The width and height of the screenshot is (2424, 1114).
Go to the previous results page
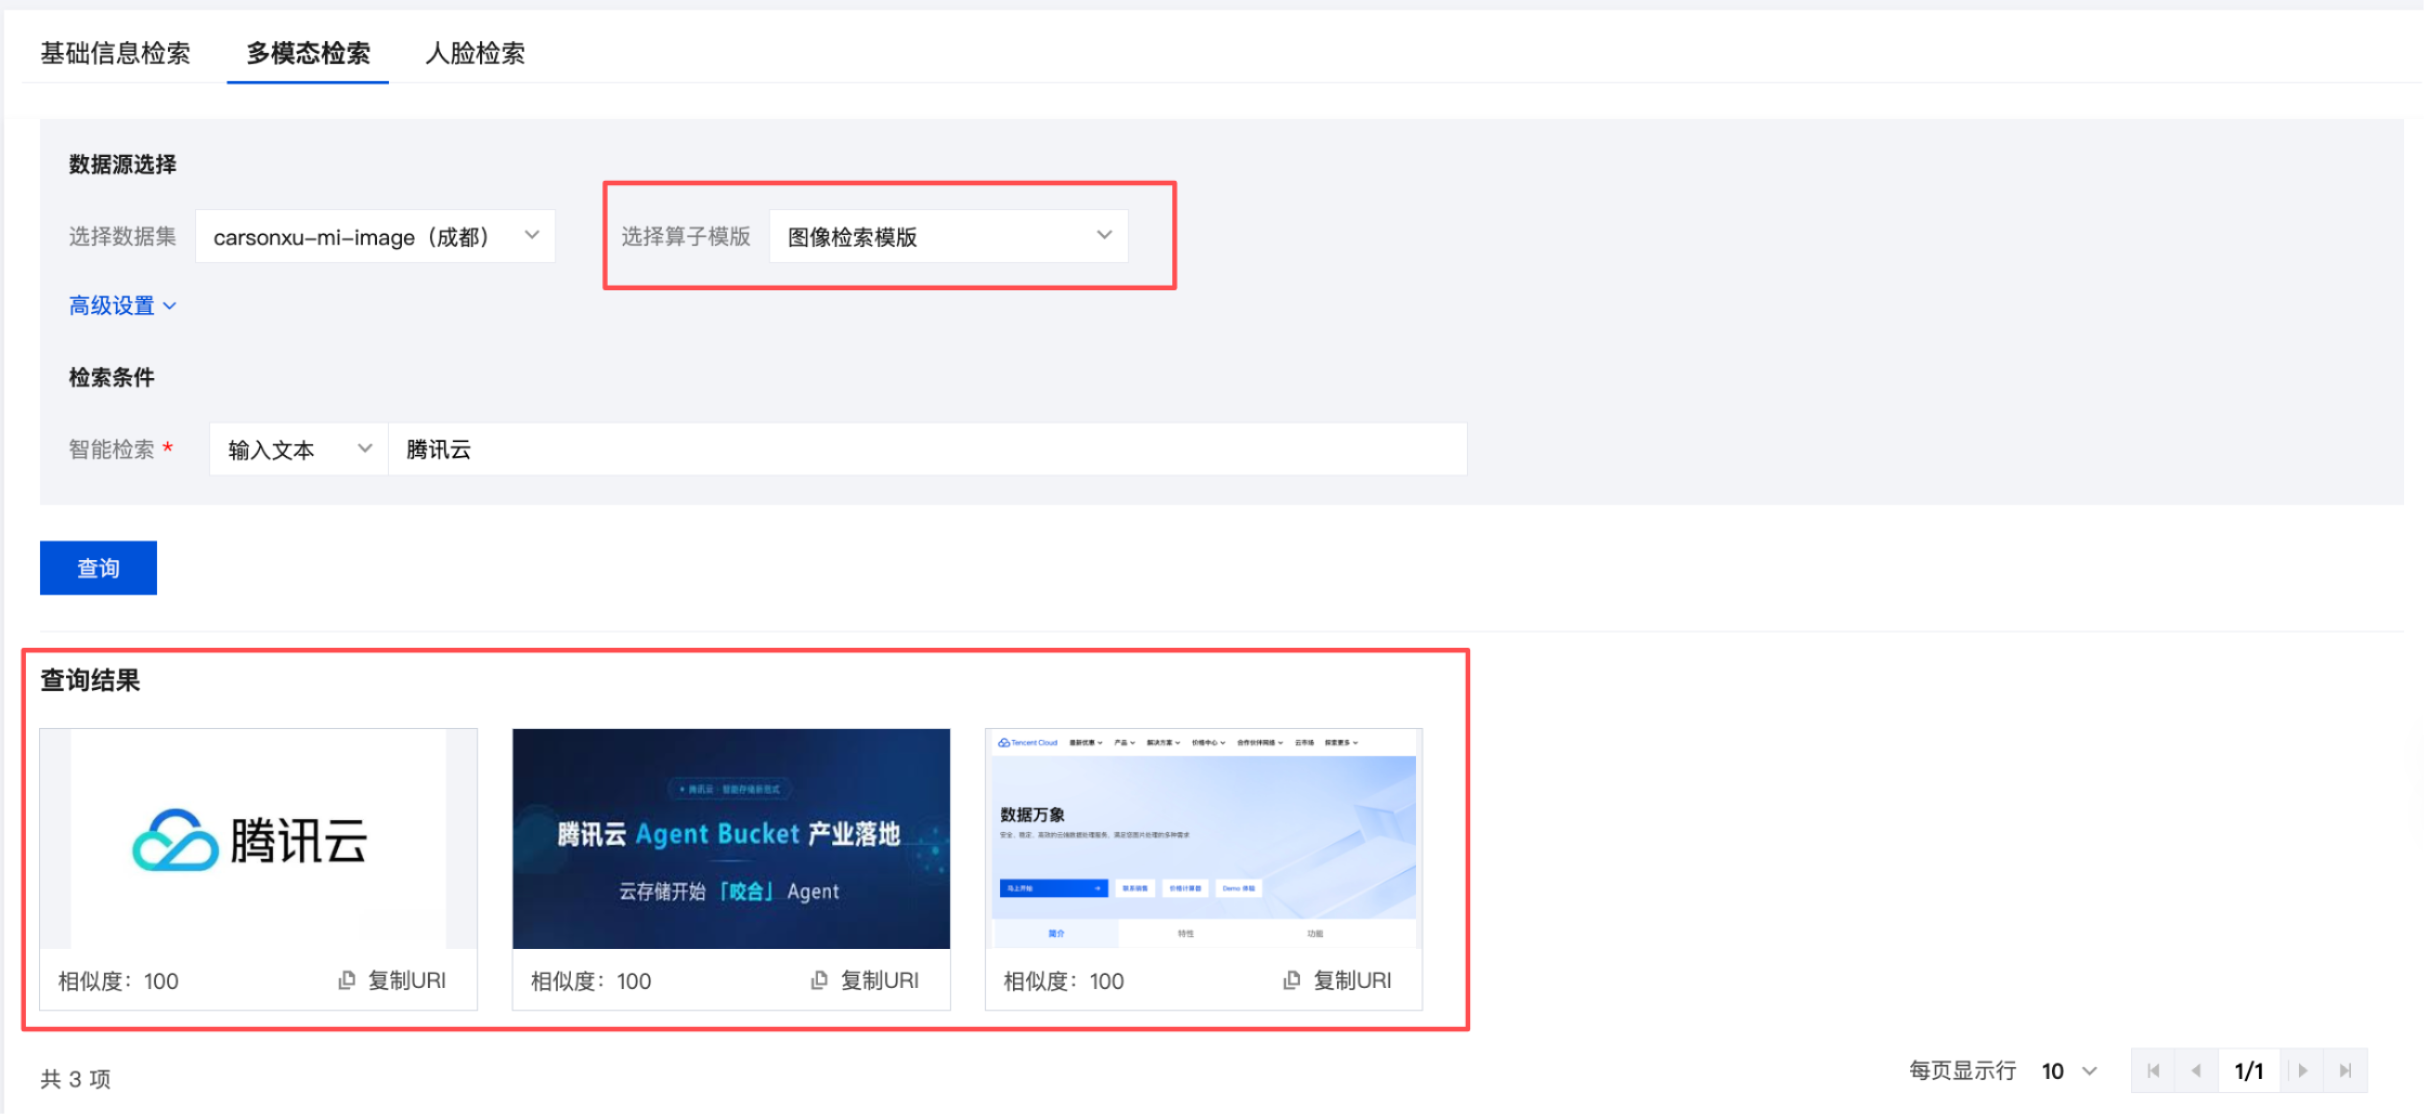pos(2196,1071)
